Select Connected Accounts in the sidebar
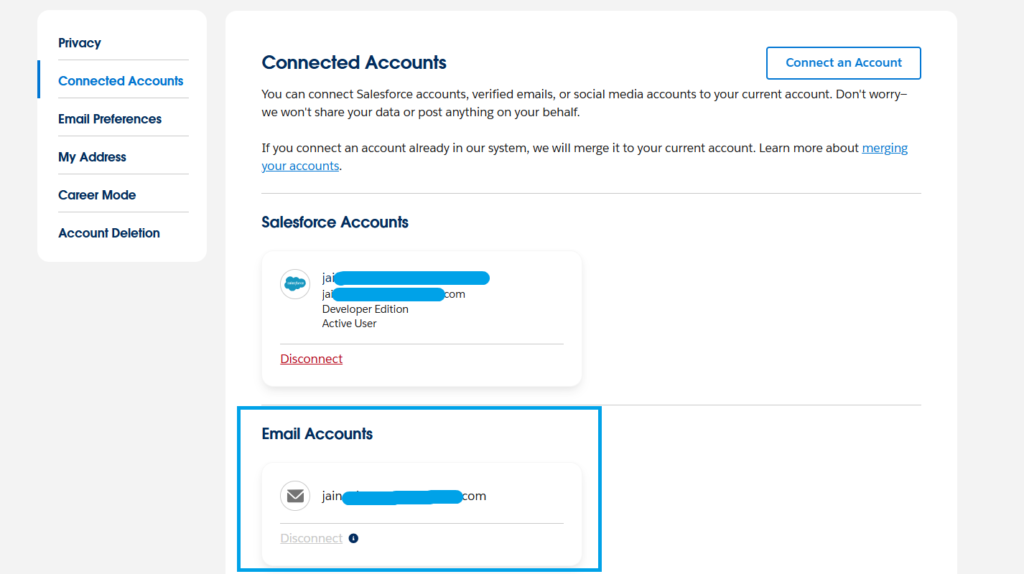The height and width of the screenshot is (574, 1024). click(x=121, y=81)
